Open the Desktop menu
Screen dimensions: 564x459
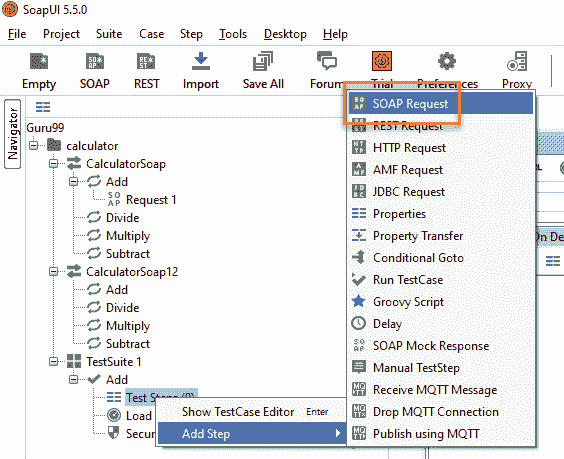coord(285,34)
